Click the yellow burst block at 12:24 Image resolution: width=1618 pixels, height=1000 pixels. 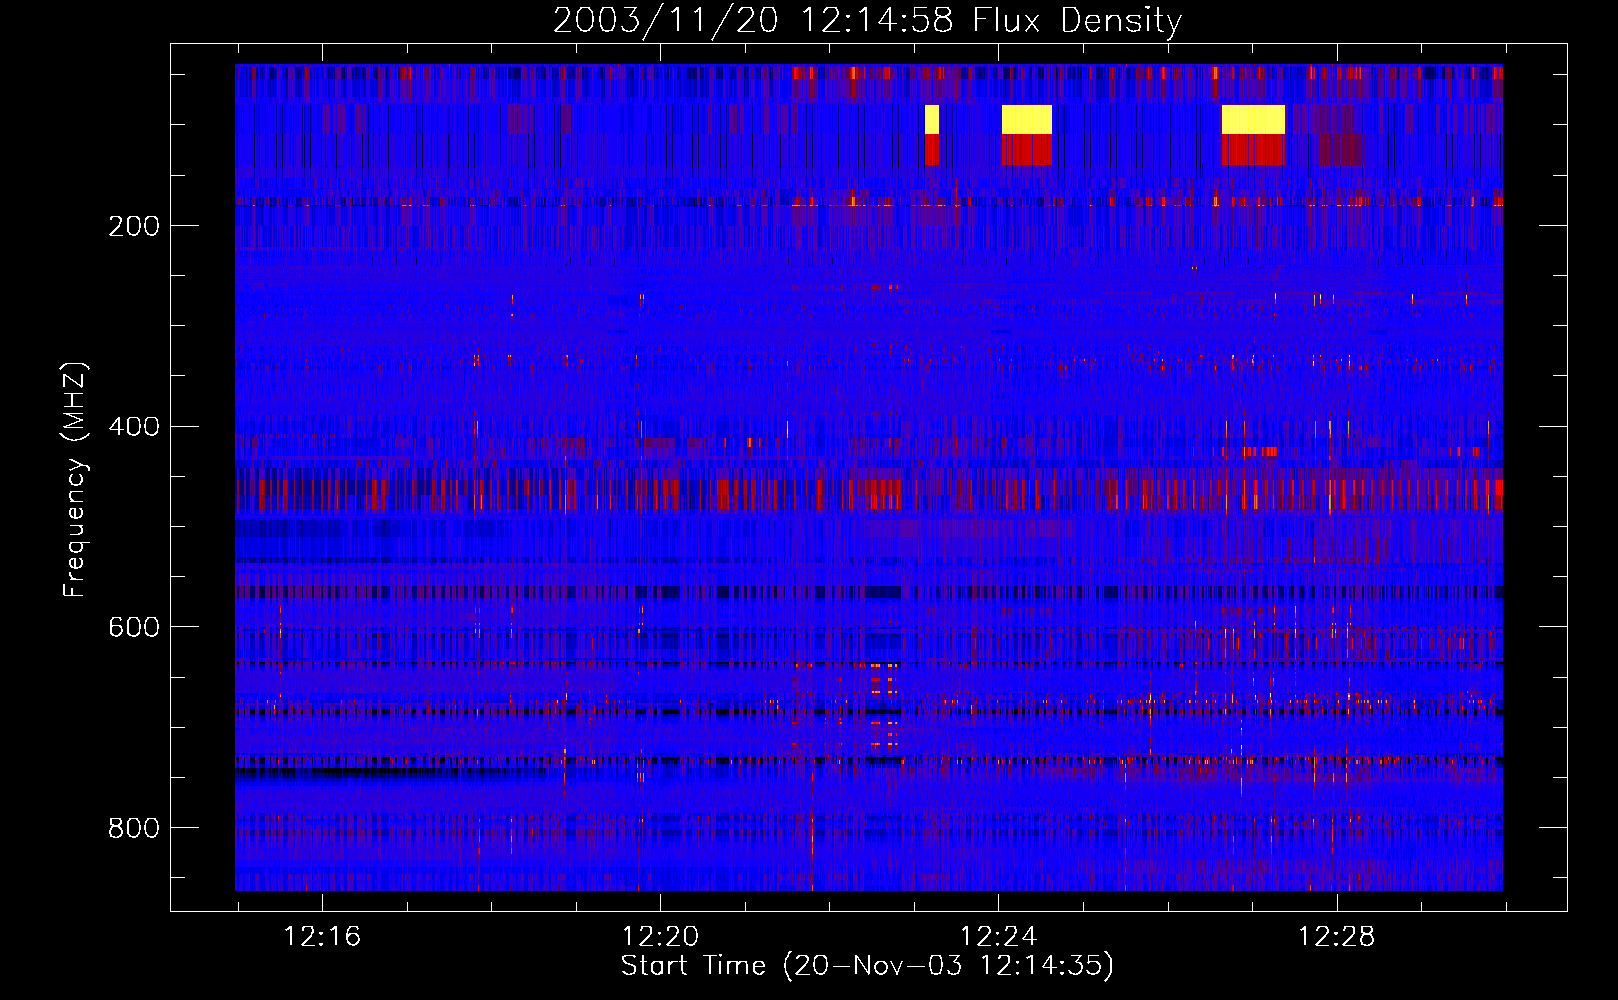pos(1027,119)
